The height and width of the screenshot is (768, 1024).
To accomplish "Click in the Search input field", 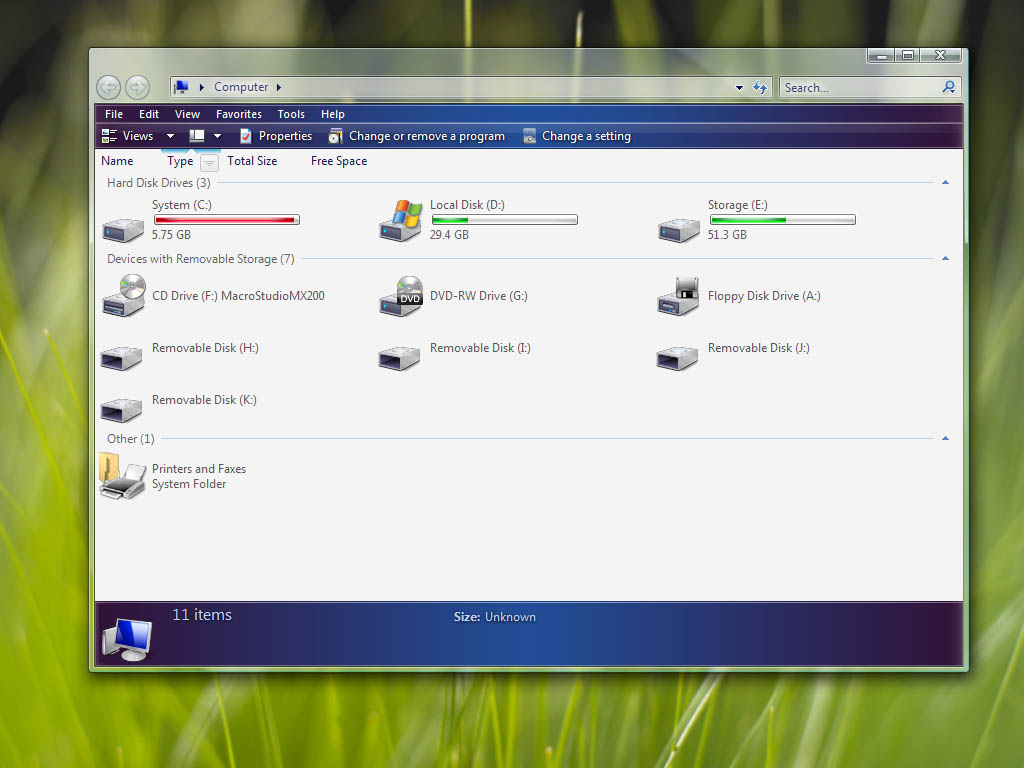I will (860, 88).
